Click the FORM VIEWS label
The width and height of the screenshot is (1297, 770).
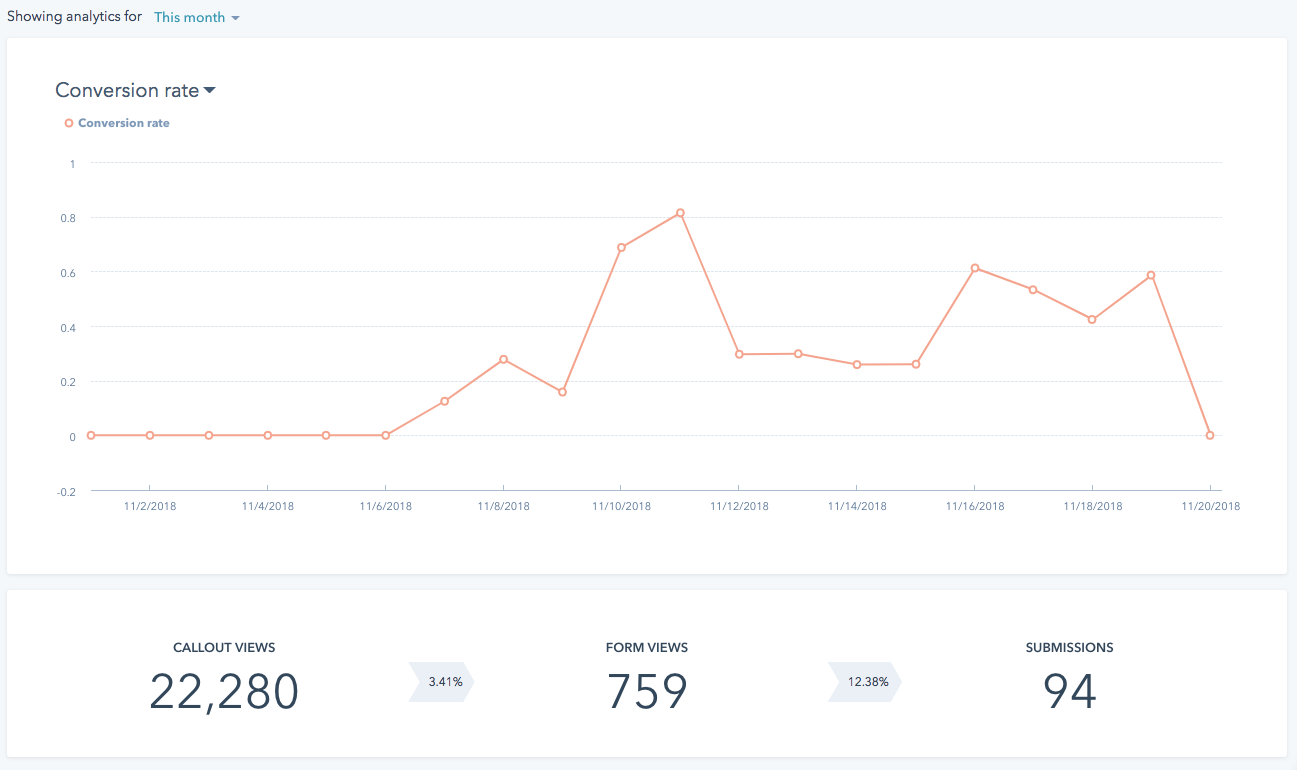point(647,648)
